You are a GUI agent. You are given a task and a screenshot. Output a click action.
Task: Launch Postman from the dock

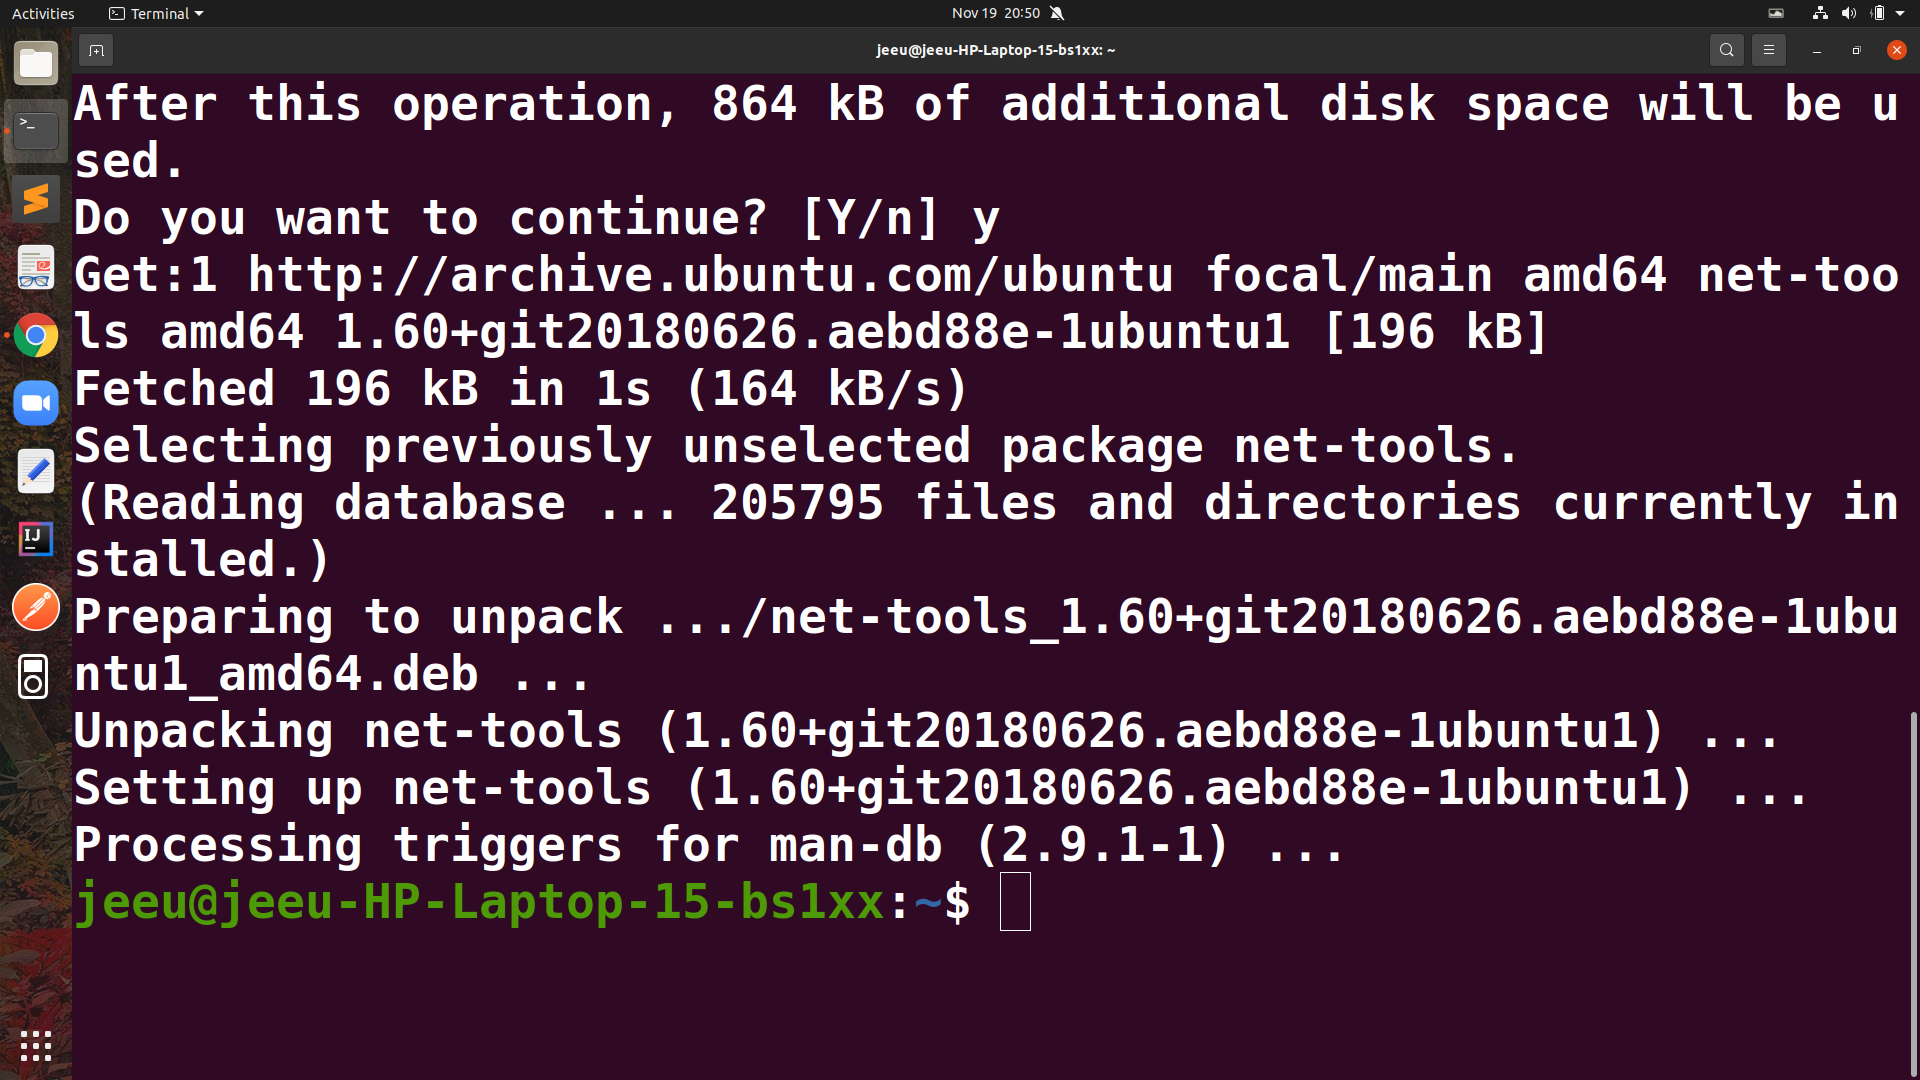pyautogui.click(x=36, y=608)
